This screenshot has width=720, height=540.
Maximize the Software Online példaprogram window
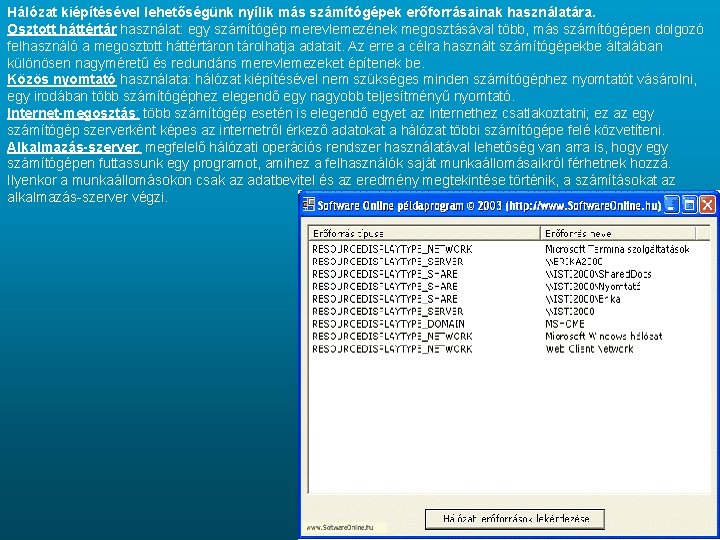[689, 205]
